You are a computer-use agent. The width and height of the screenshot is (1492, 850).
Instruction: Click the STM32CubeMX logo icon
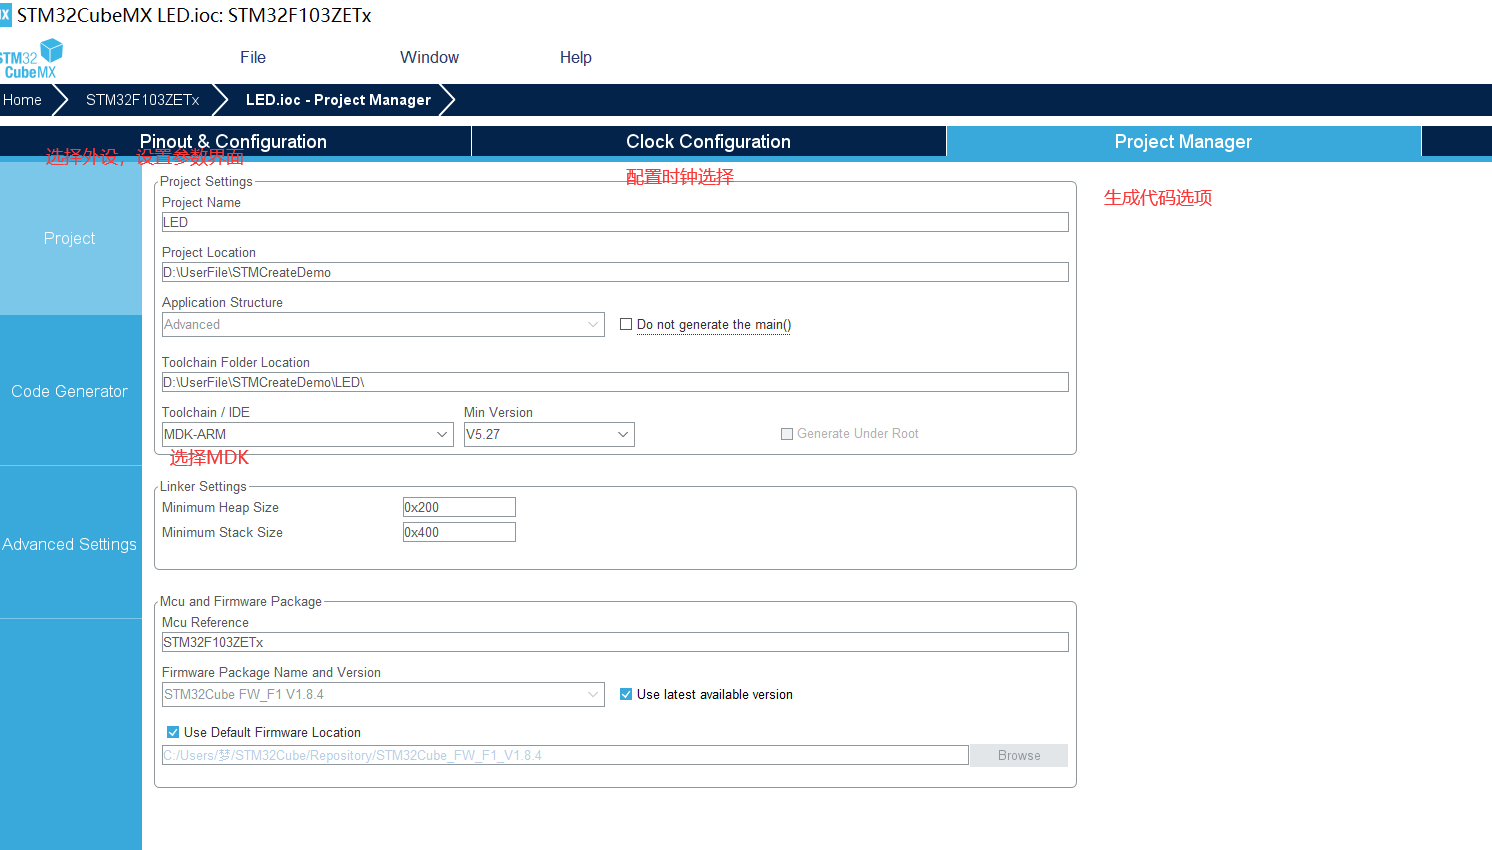[x=32, y=59]
